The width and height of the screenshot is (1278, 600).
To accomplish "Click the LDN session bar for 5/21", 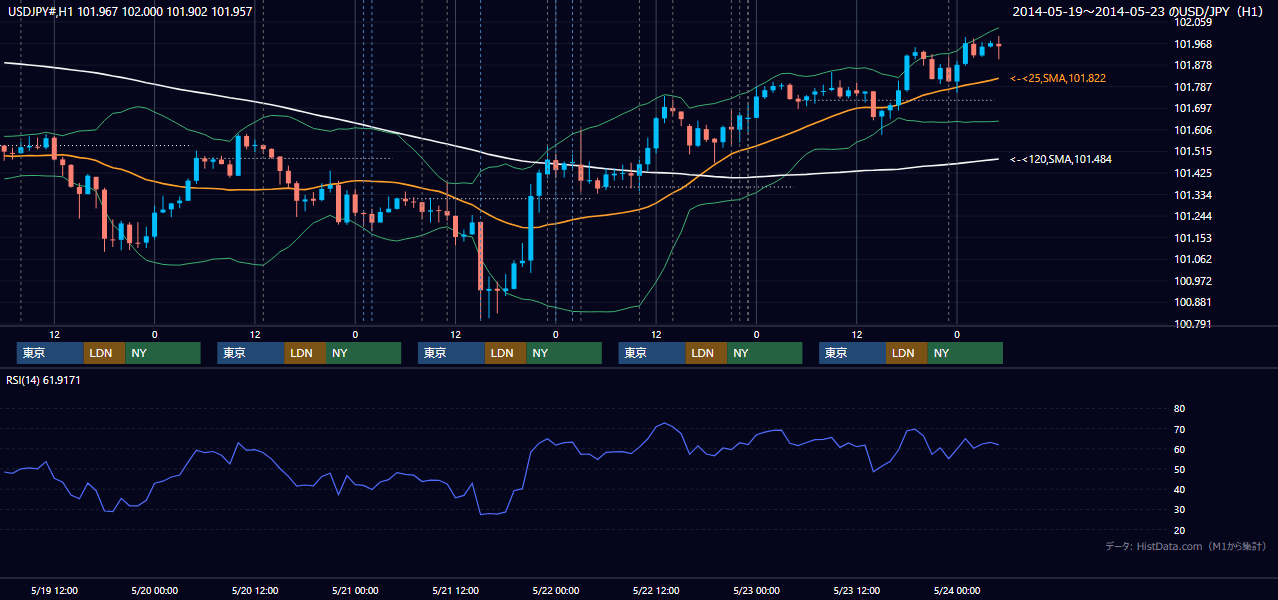I will click(x=505, y=353).
